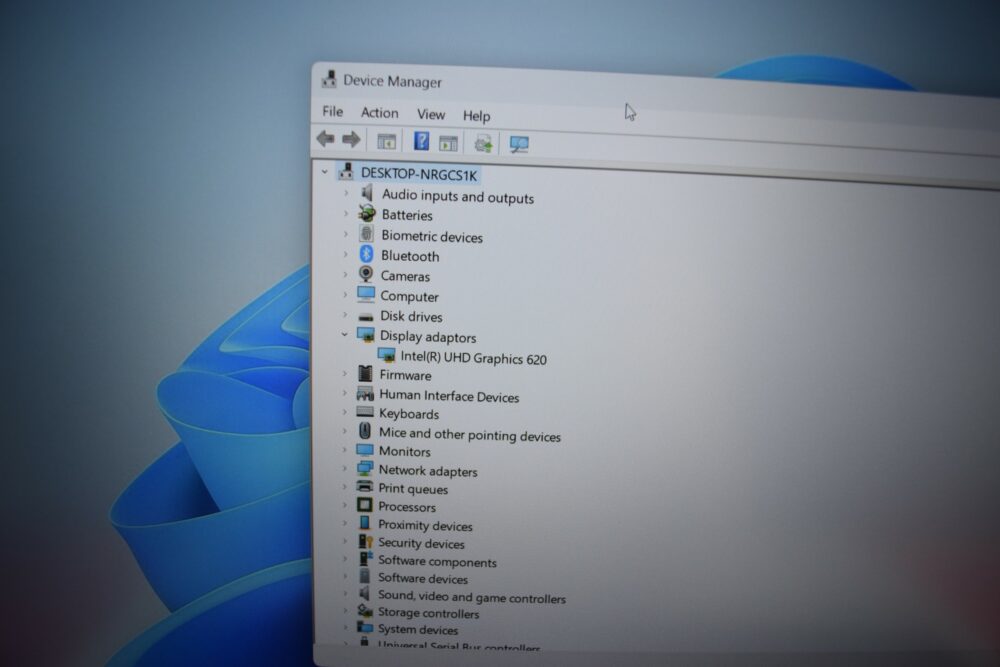This screenshot has width=1000, height=667.
Task: Select Software devices label
Action: pyautogui.click(x=423, y=578)
